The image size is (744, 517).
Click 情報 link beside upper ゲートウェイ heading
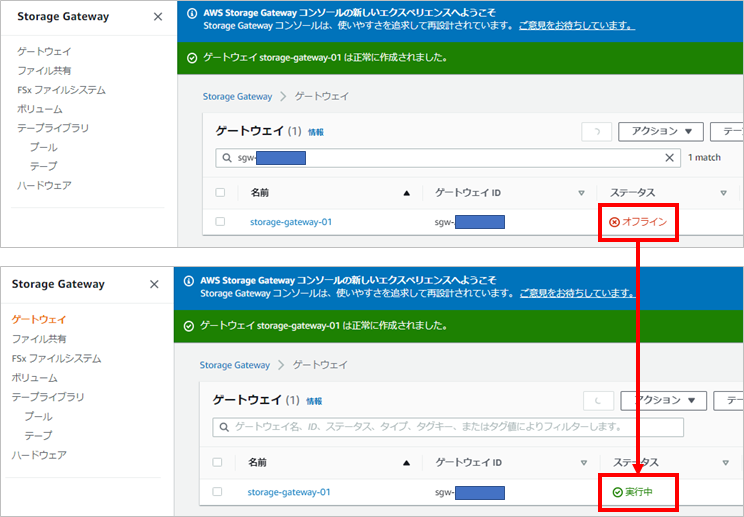point(316,132)
